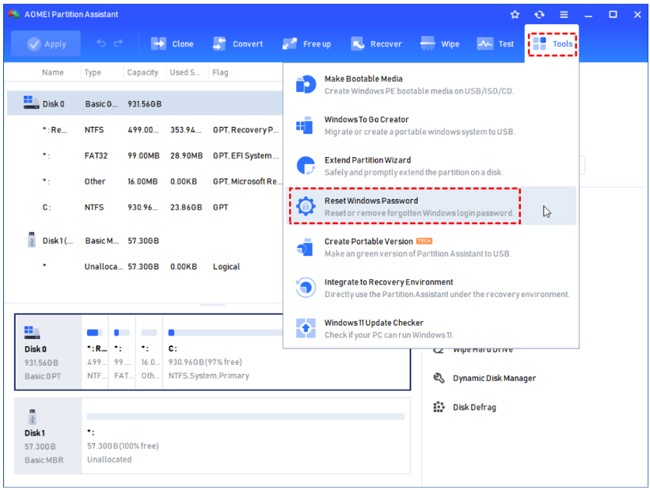Select Windows To Go Creator

click(x=431, y=125)
